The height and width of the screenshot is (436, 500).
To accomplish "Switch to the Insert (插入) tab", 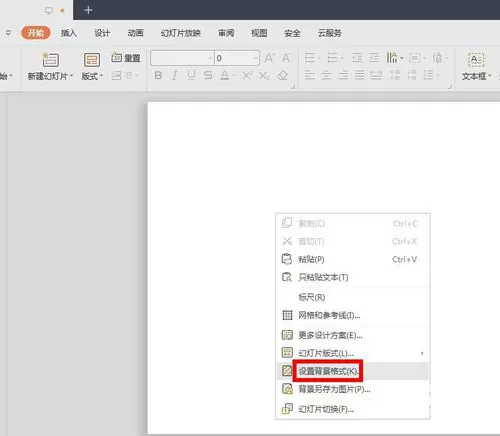I will coord(69,33).
